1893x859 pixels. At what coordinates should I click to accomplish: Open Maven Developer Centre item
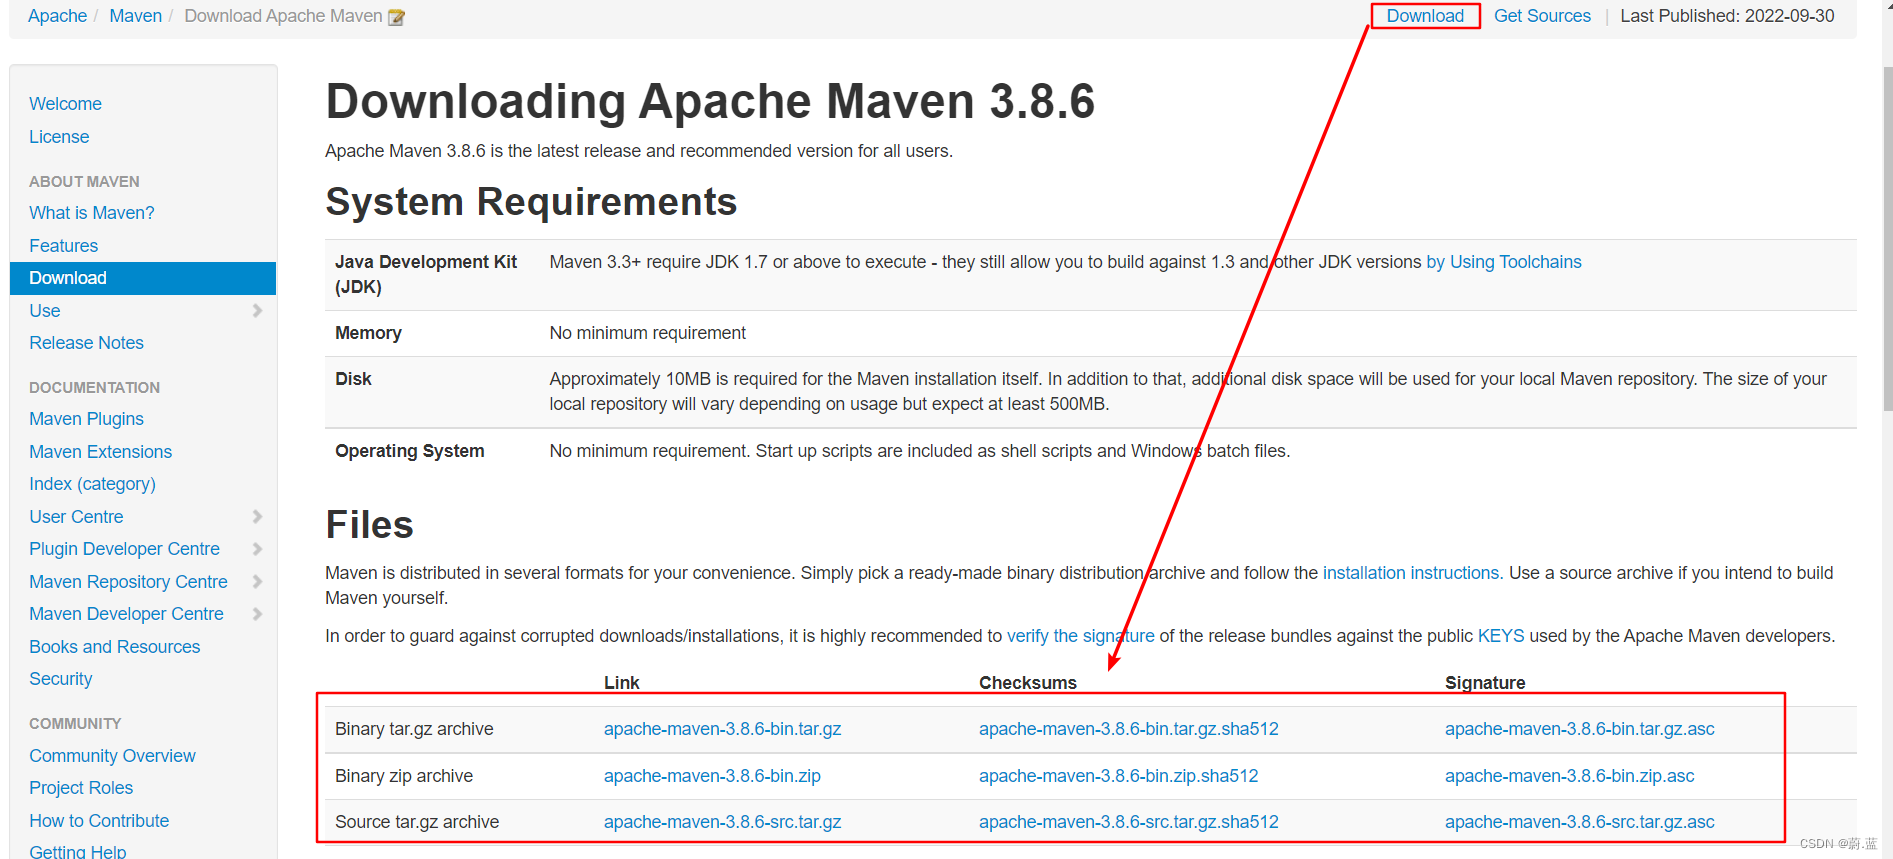[x=126, y=614]
